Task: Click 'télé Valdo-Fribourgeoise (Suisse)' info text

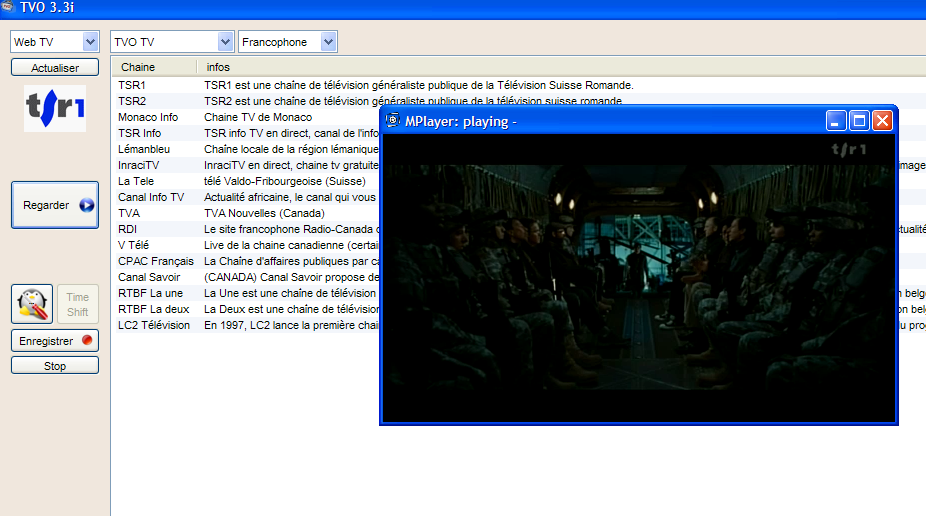Action: pyautogui.click(x=285, y=181)
